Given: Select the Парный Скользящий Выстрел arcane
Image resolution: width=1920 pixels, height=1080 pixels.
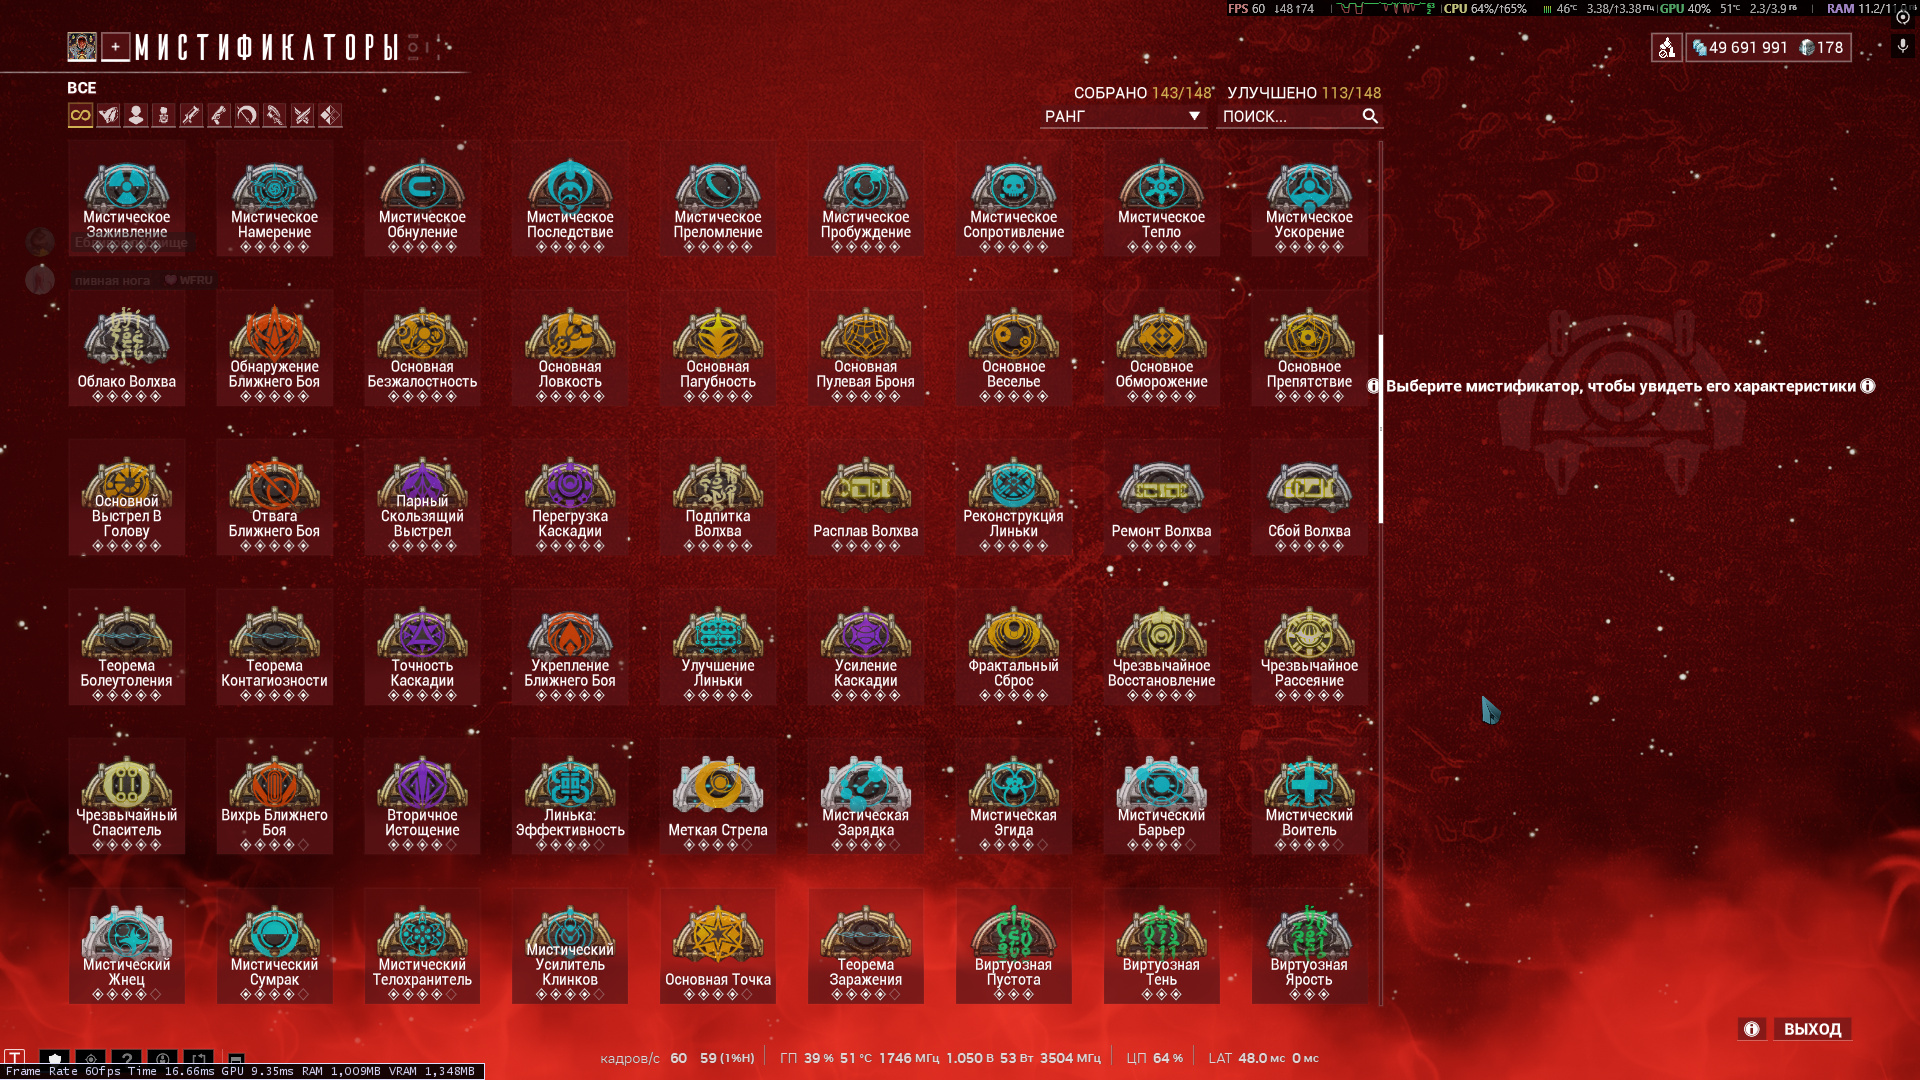Looking at the screenshot, I should click(422, 497).
